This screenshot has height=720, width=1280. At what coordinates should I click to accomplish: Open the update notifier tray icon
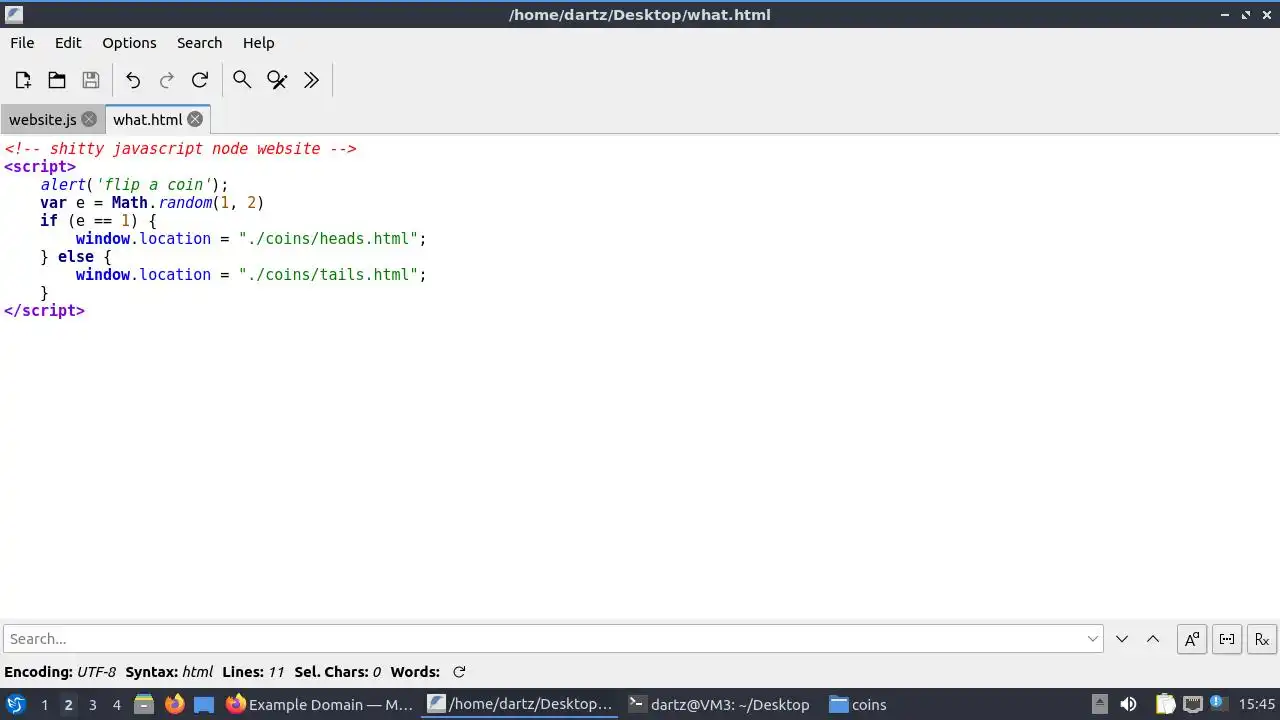[1218, 704]
